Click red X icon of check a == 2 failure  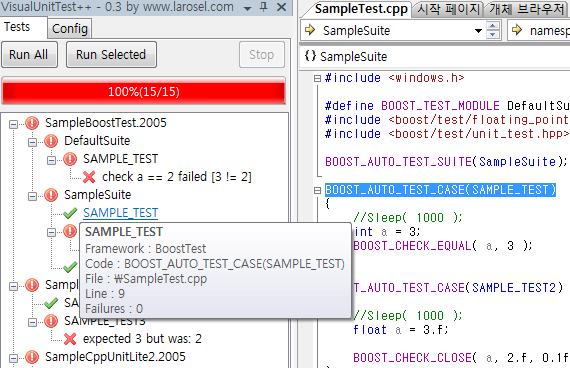[89, 177]
